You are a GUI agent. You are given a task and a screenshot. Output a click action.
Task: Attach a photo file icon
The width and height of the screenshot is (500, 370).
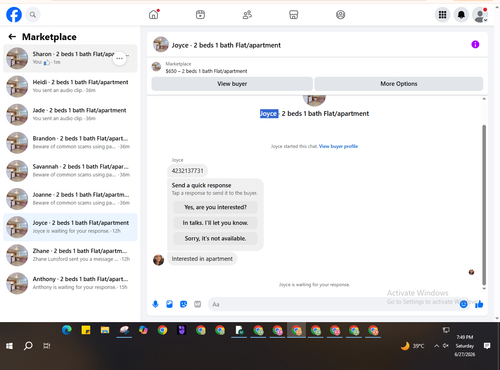(169, 304)
